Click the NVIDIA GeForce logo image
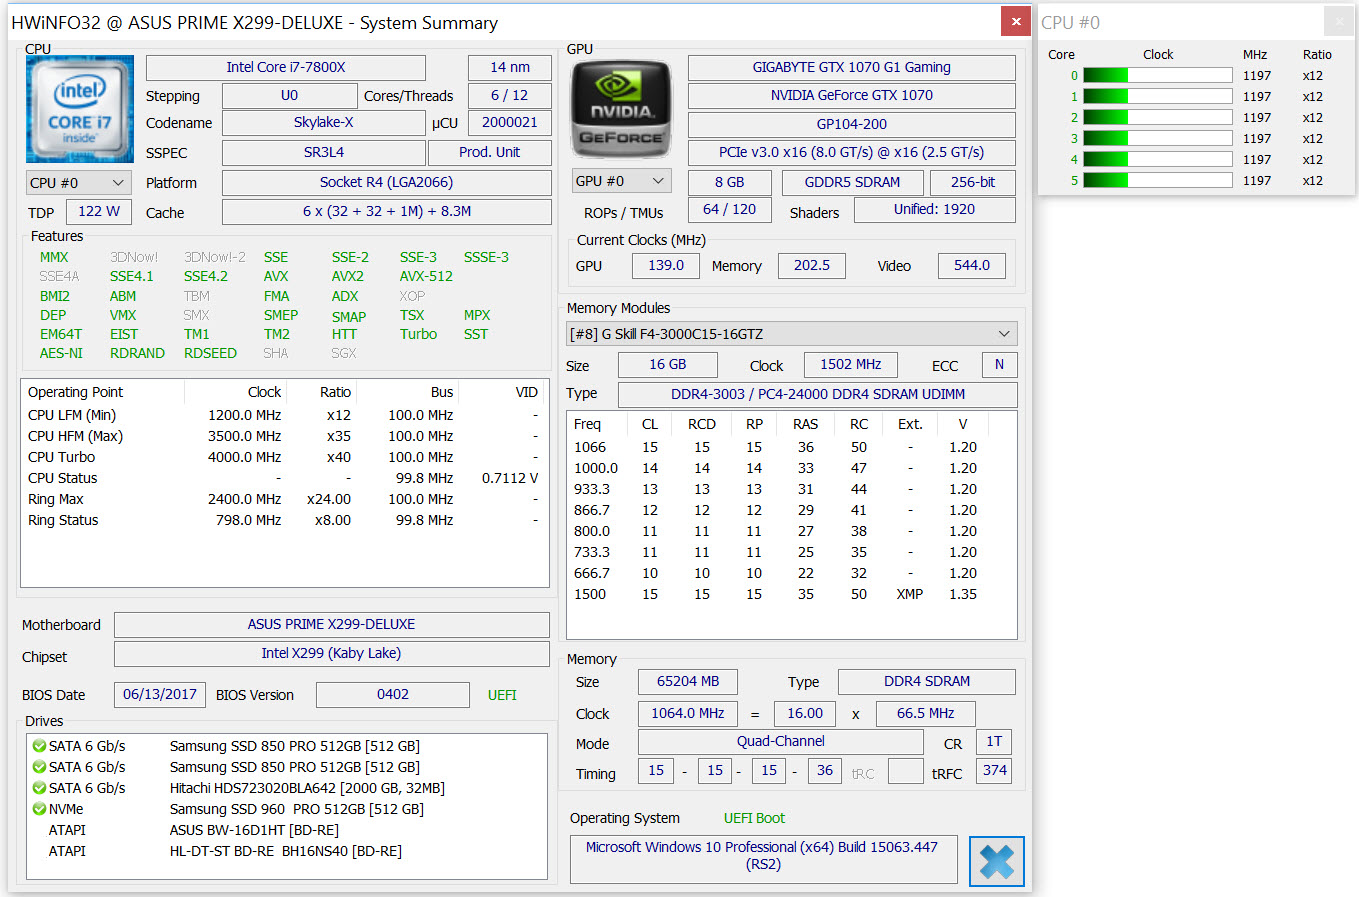 point(621,110)
